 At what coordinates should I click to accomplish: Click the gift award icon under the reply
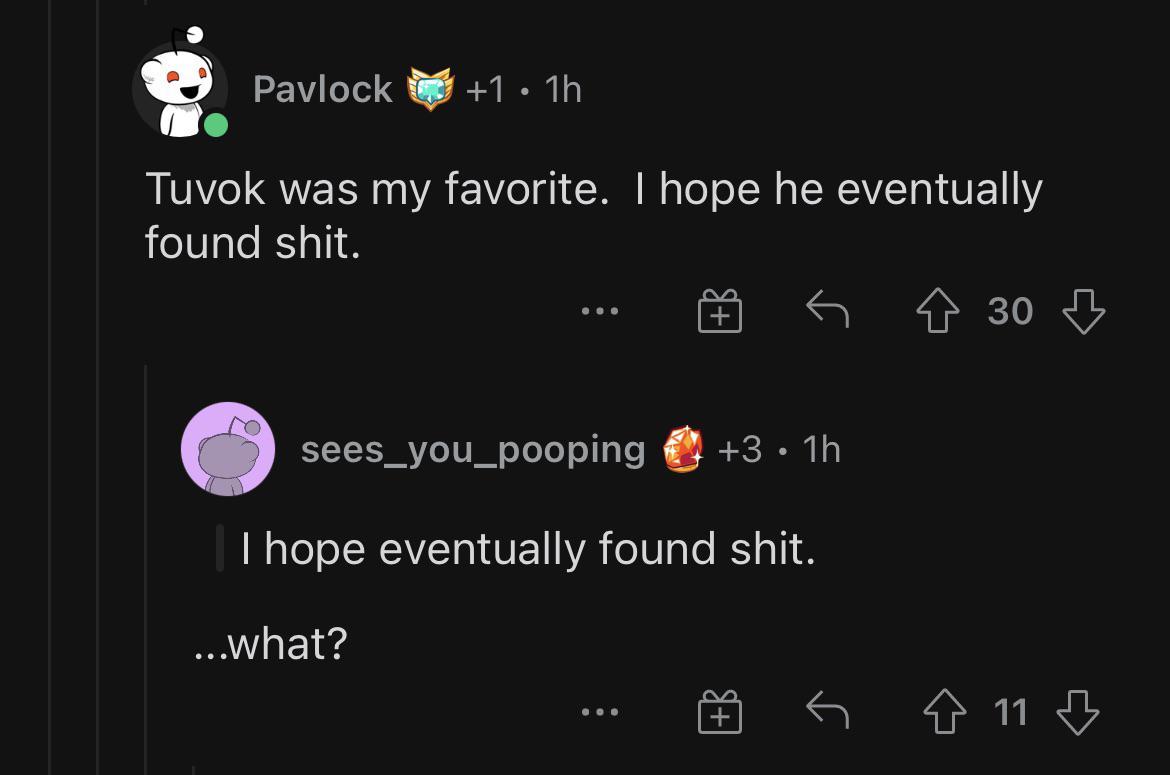click(x=718, y=712)
